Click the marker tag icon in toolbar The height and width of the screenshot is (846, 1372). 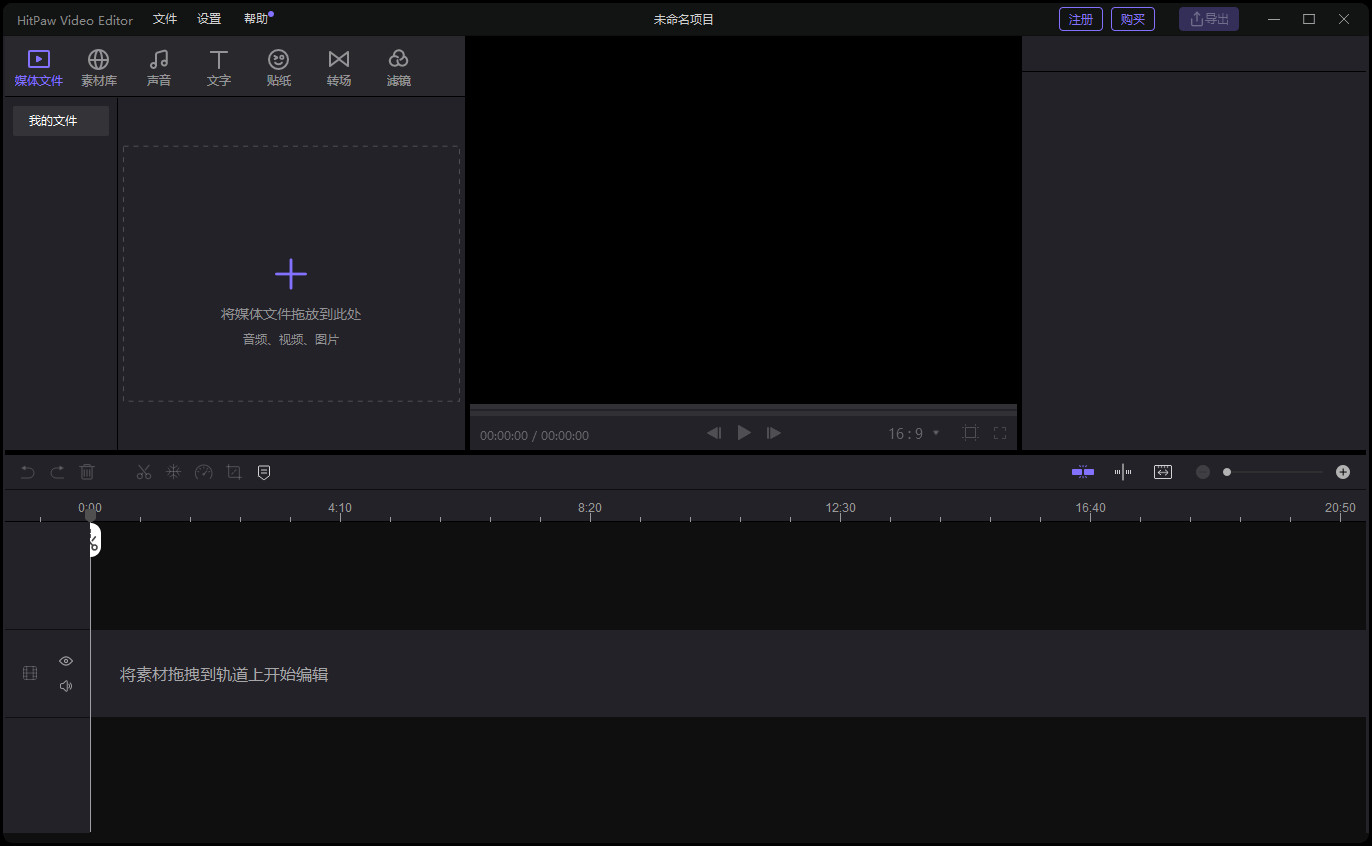tap(264, 472)
